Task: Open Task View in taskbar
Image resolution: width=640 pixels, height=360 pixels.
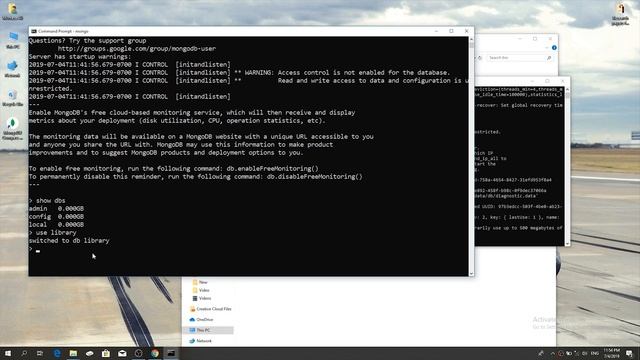Action: [40, 353]
